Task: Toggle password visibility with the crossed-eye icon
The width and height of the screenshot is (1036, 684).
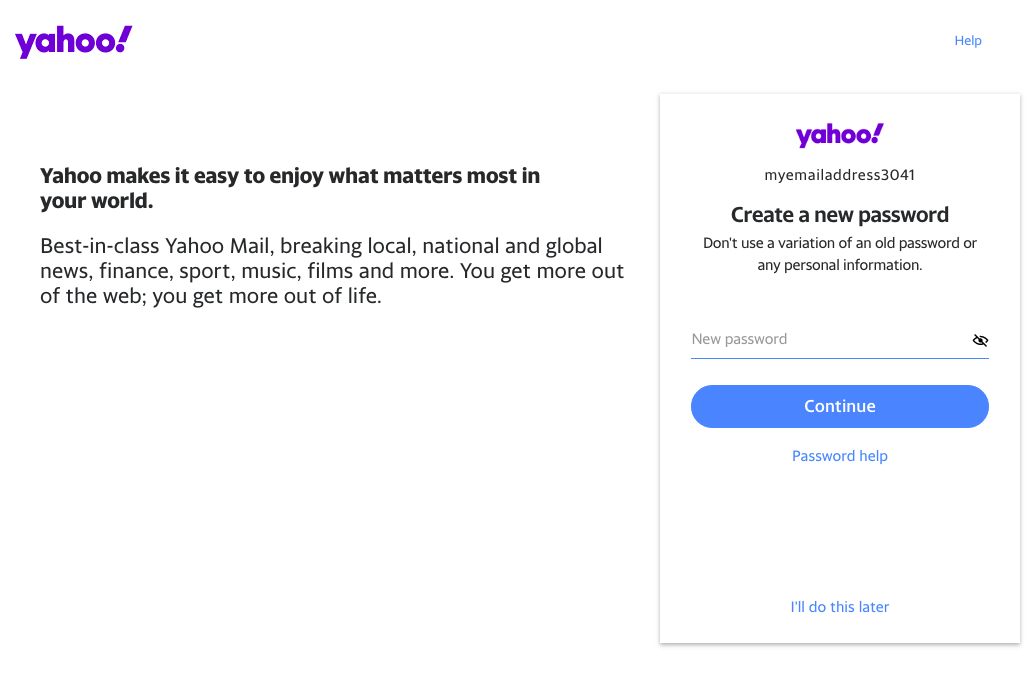Action: [980, 340]
